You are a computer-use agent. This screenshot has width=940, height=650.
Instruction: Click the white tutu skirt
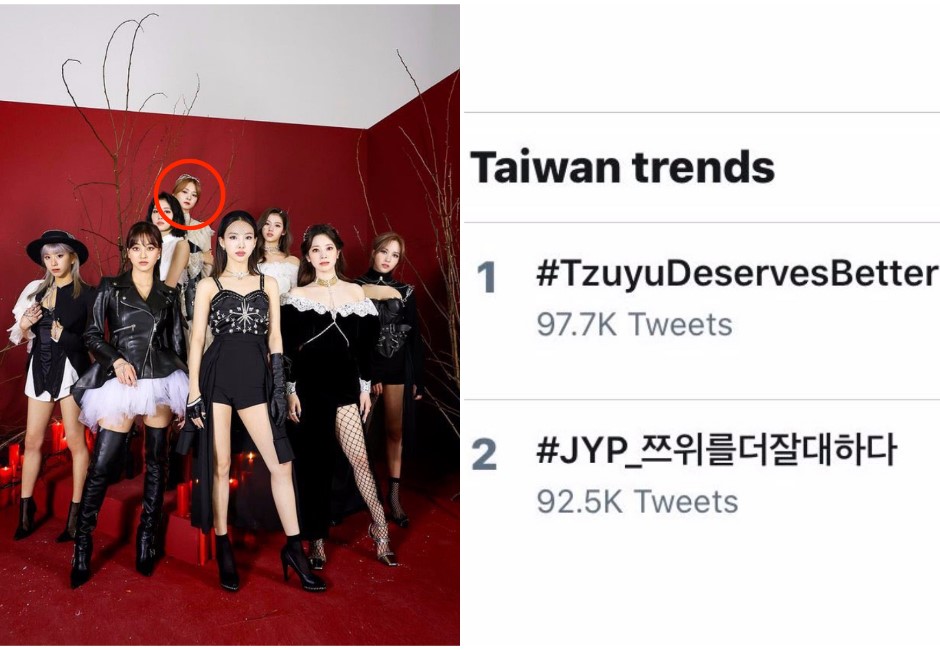[x=133, y=396]
